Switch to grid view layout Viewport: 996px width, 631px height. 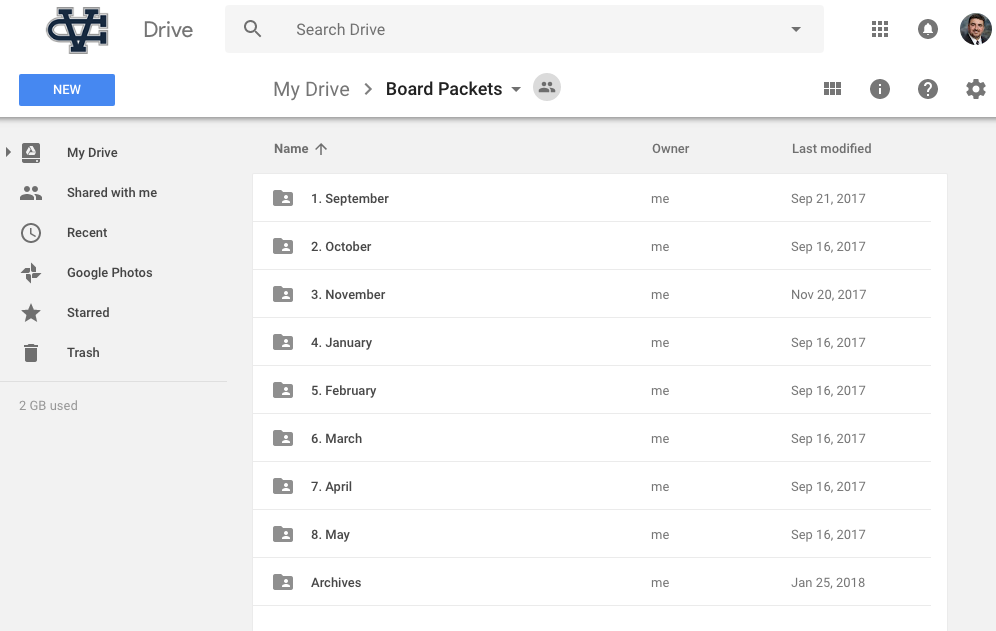[832, 89]
